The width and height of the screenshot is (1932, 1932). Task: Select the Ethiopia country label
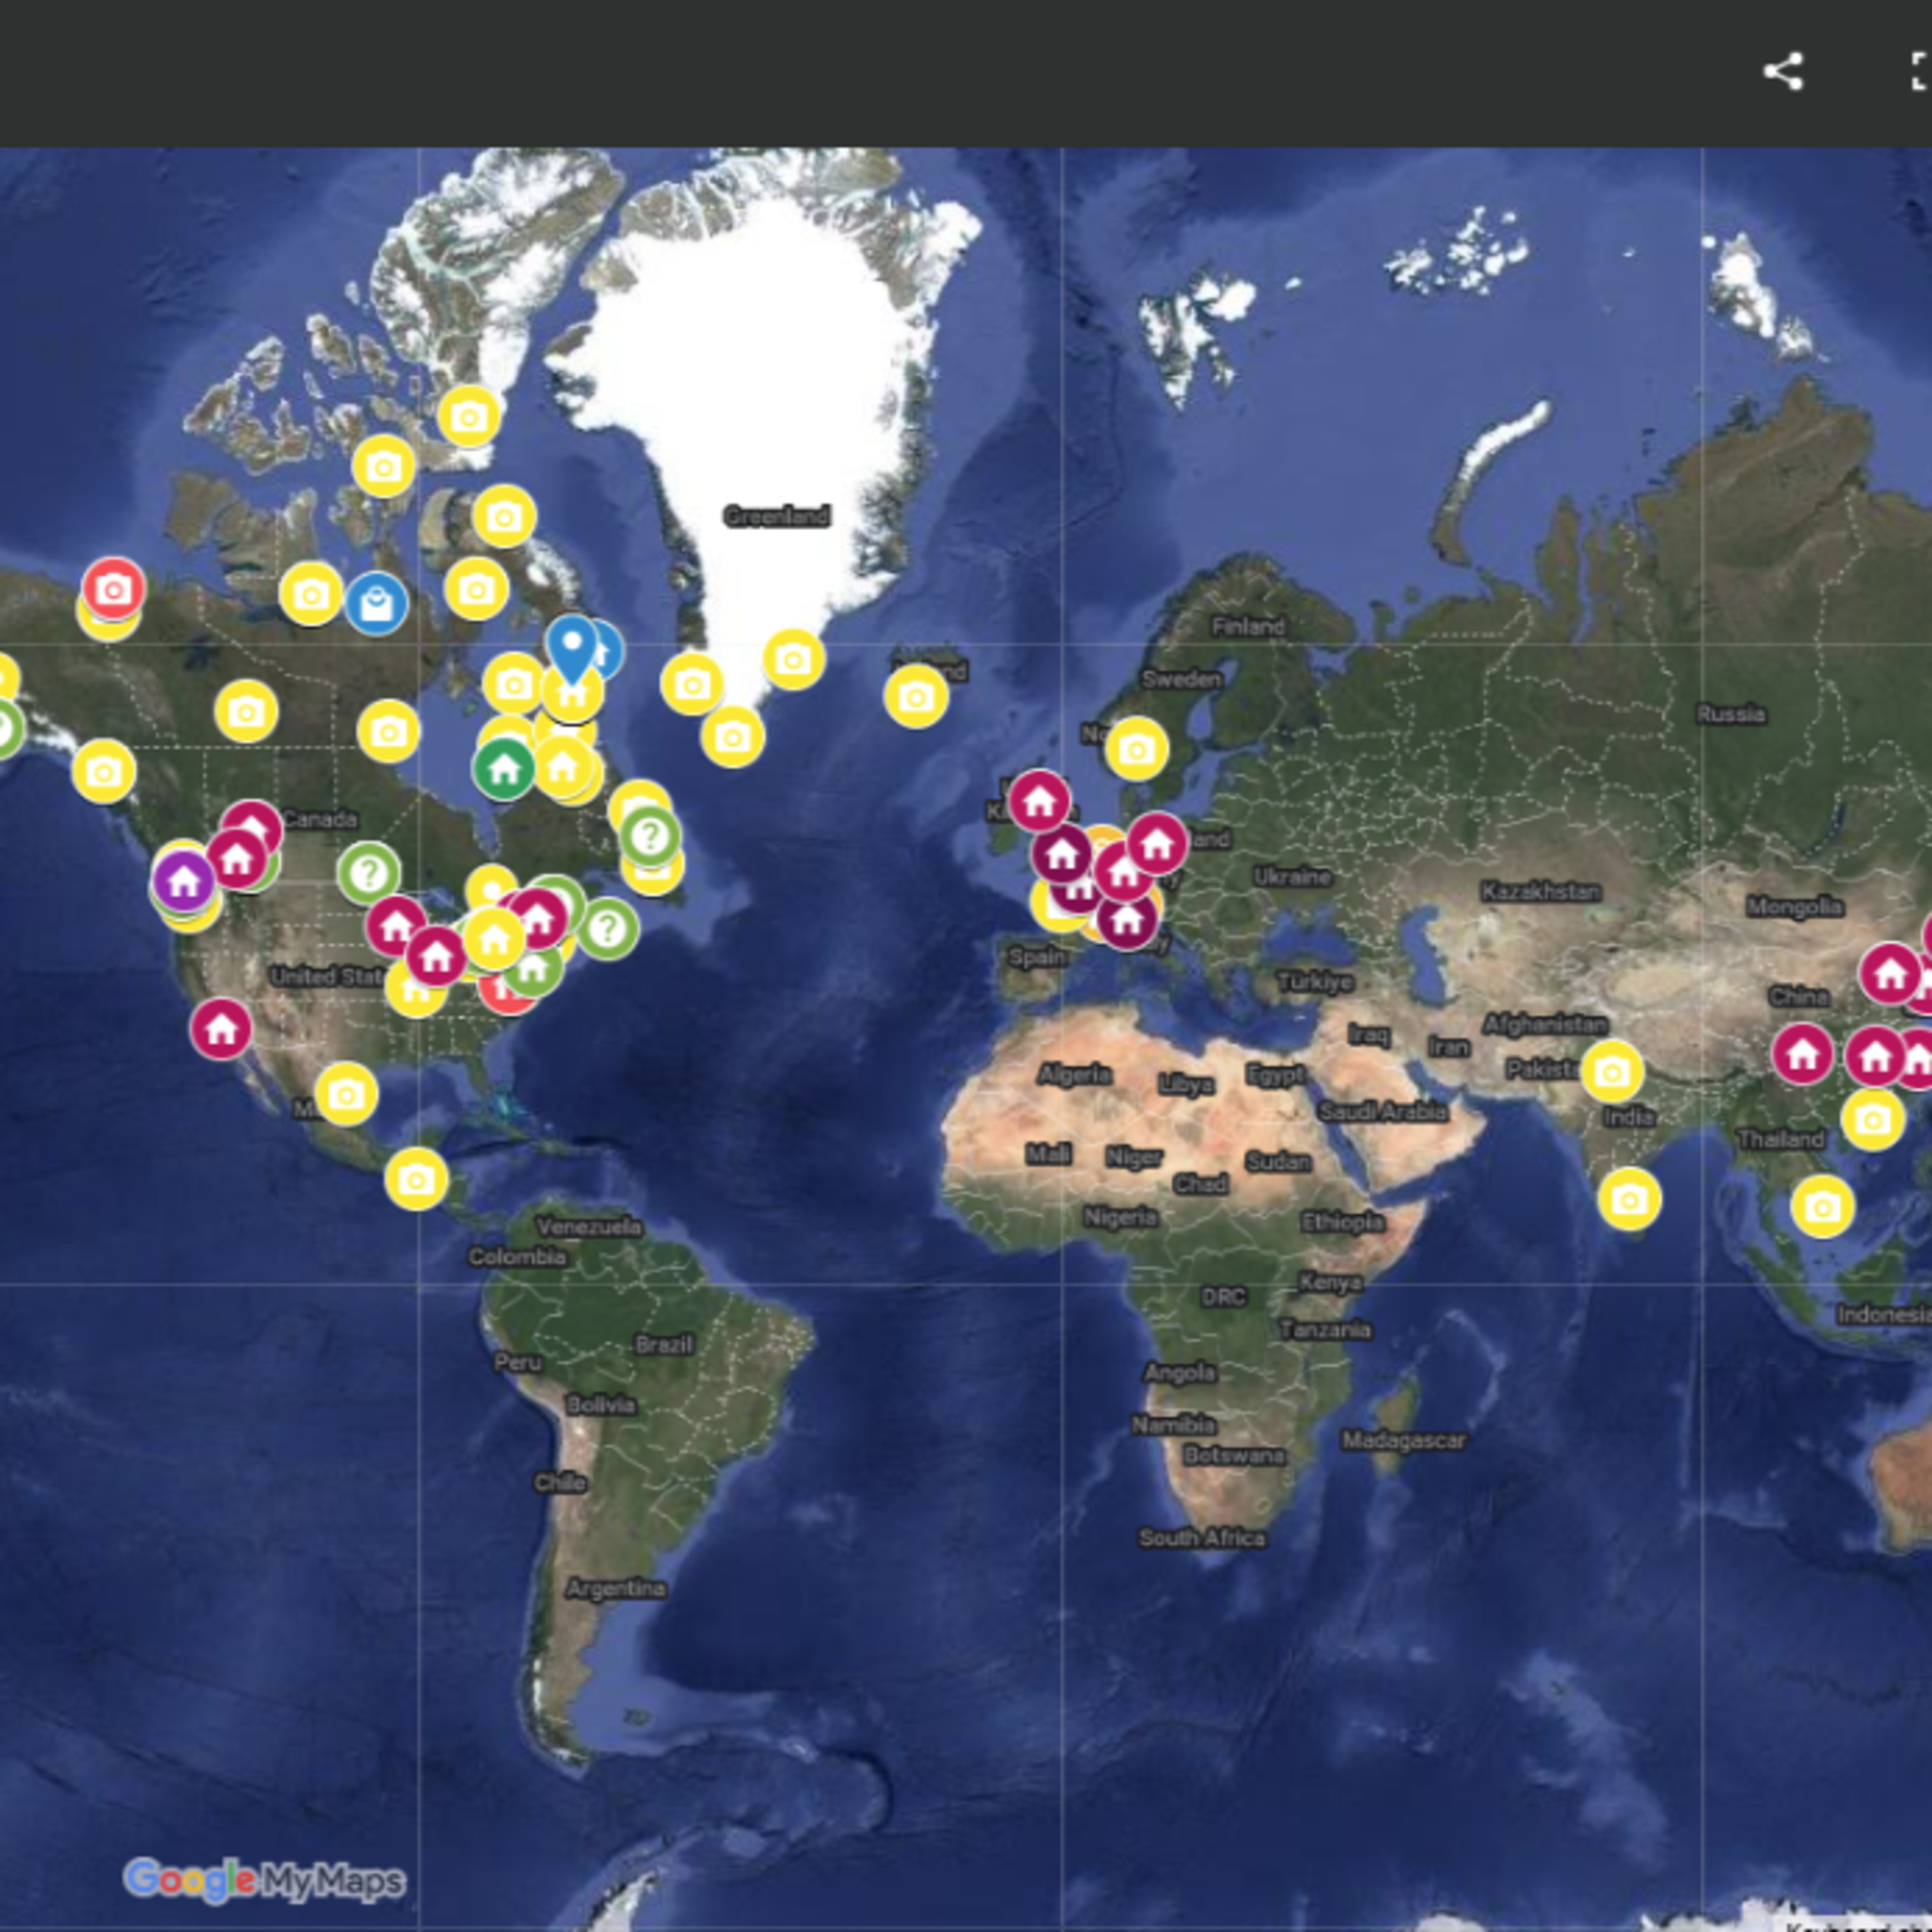1342,1221
